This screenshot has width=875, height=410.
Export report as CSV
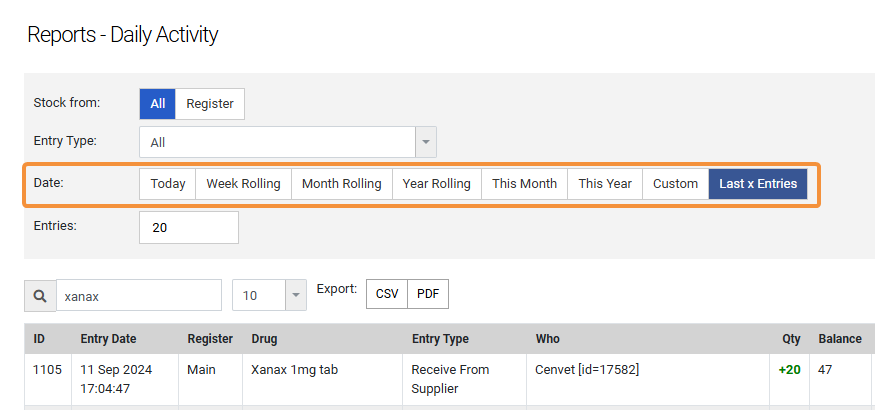pyautogui.click(x=386, y=294)
